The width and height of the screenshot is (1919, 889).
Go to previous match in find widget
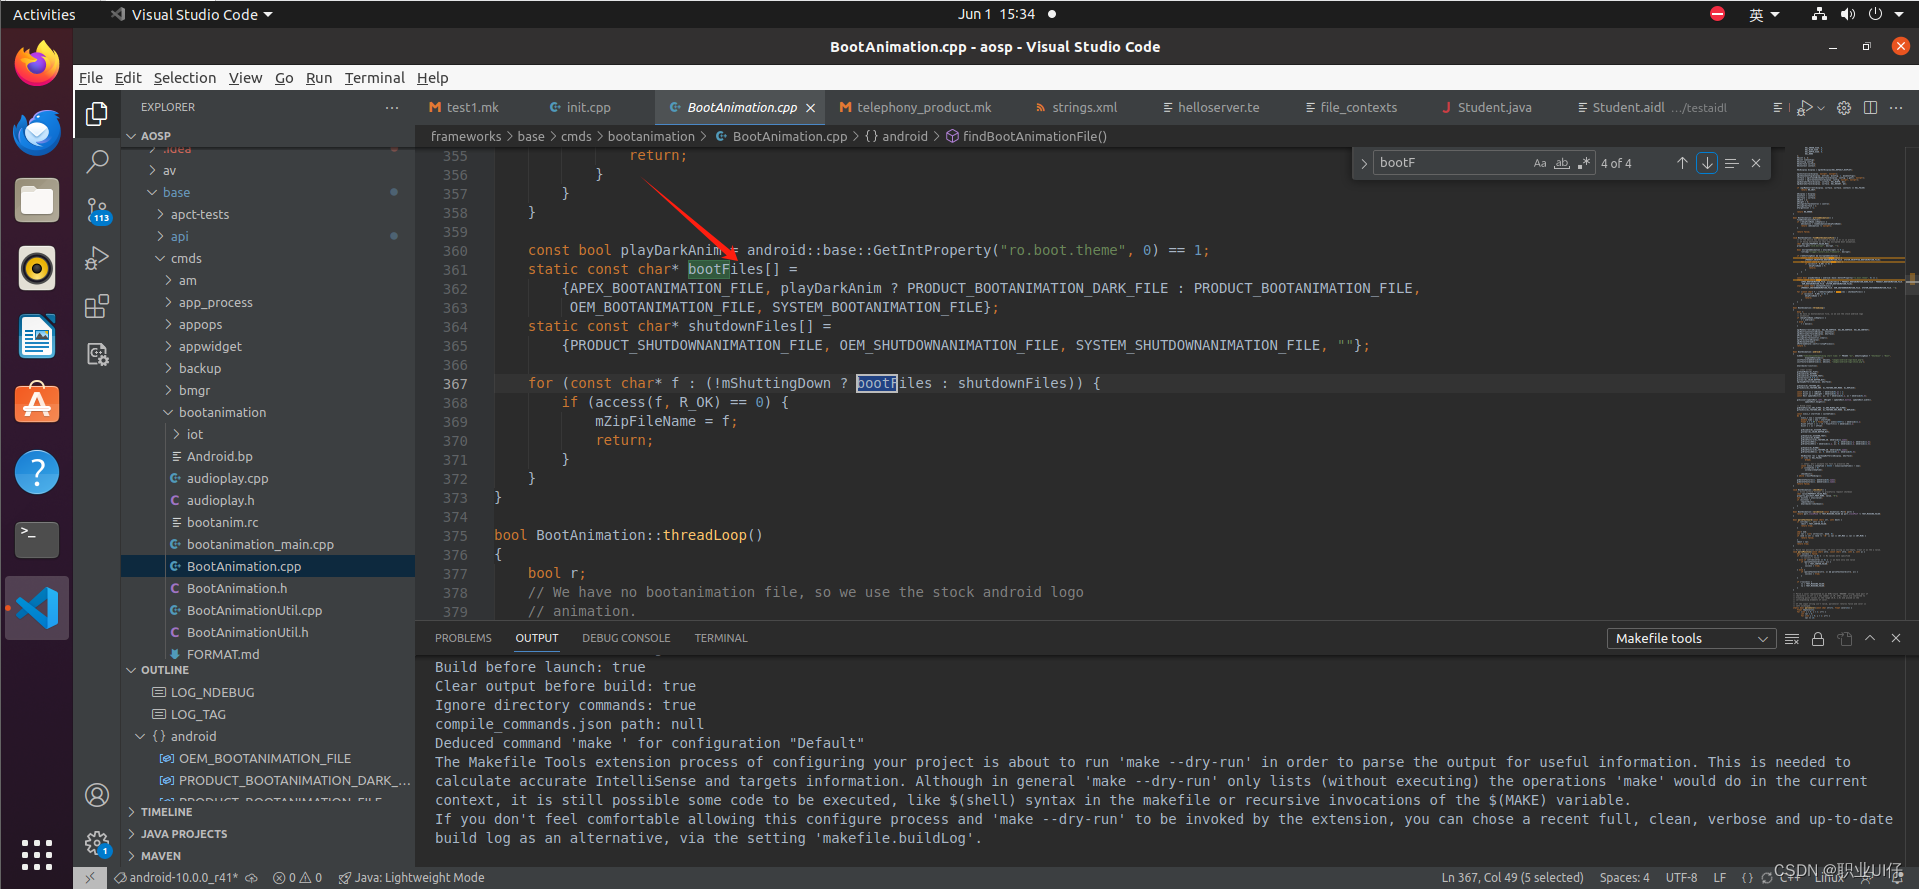pos(1682,163)
